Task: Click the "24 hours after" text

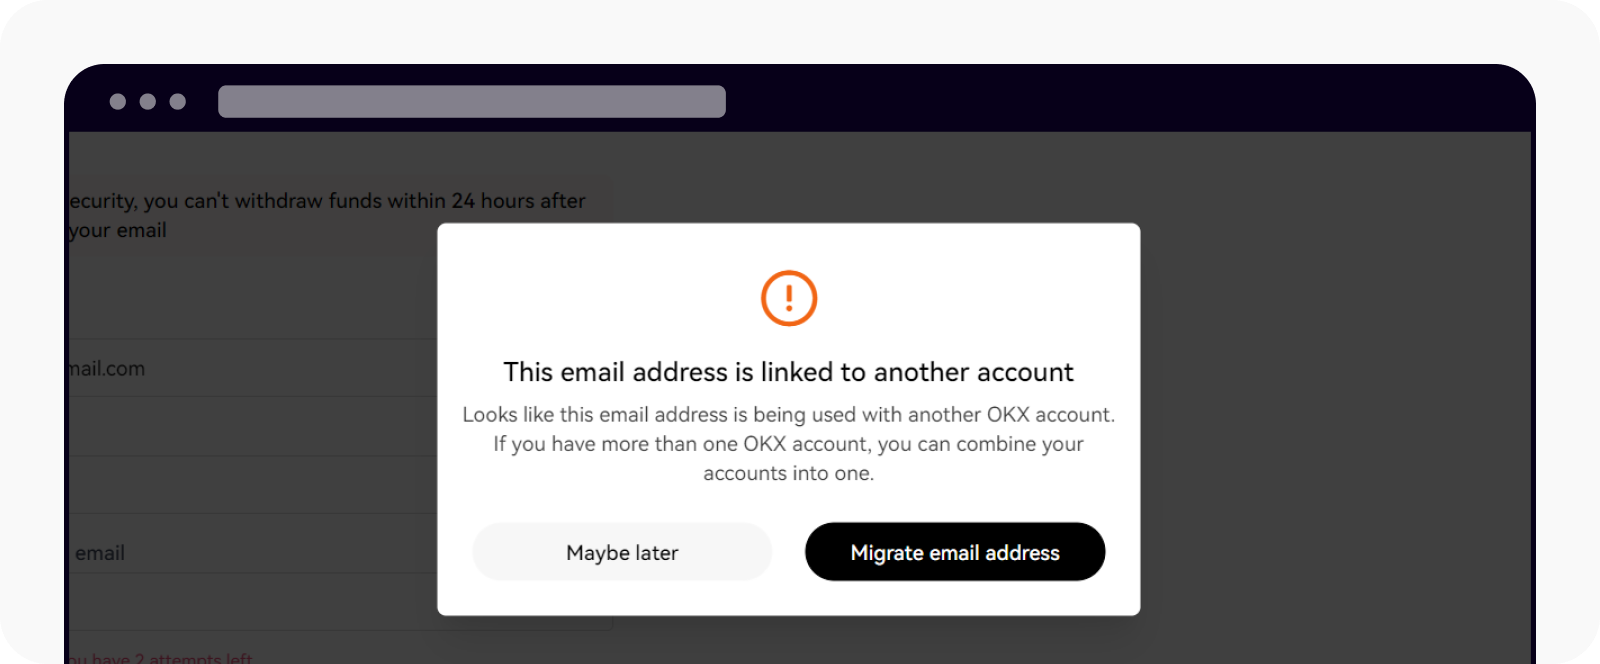Action: point(518,201)
